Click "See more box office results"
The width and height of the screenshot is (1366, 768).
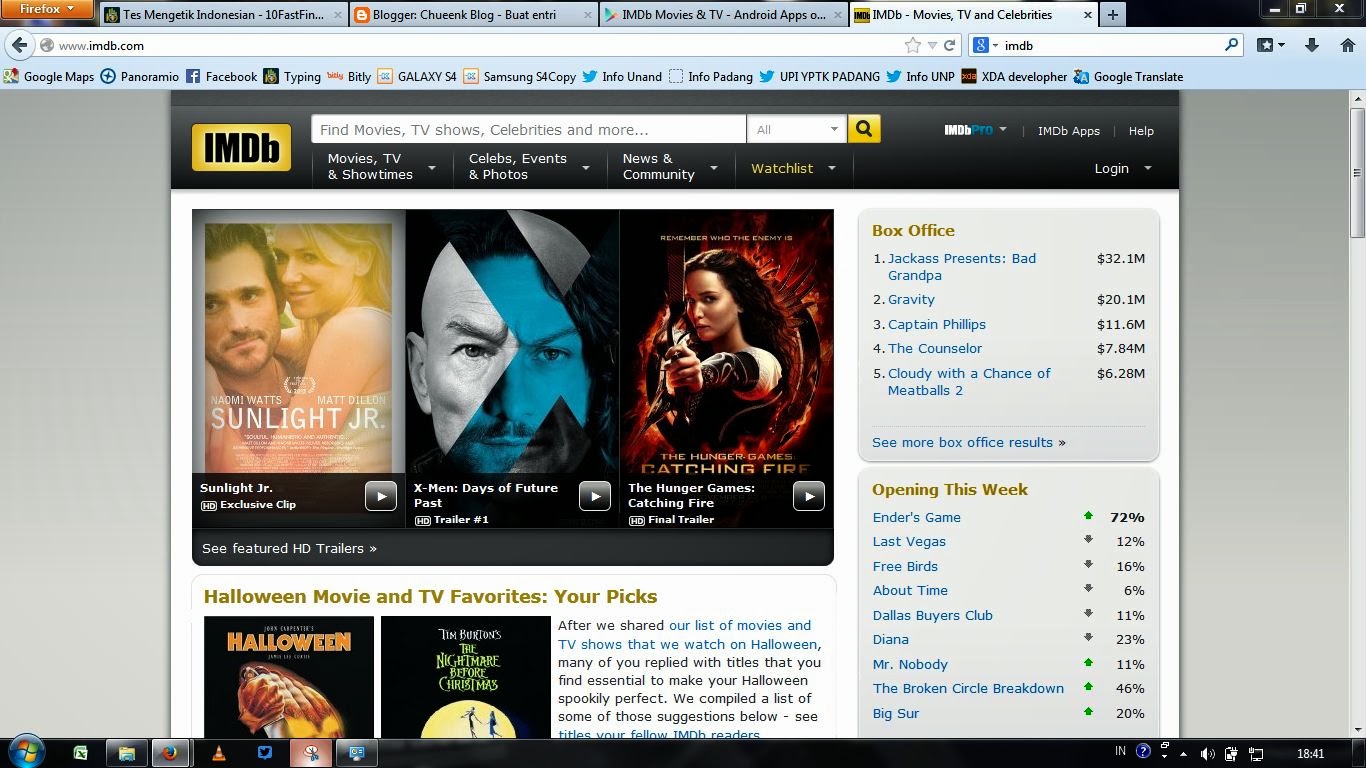962,442
